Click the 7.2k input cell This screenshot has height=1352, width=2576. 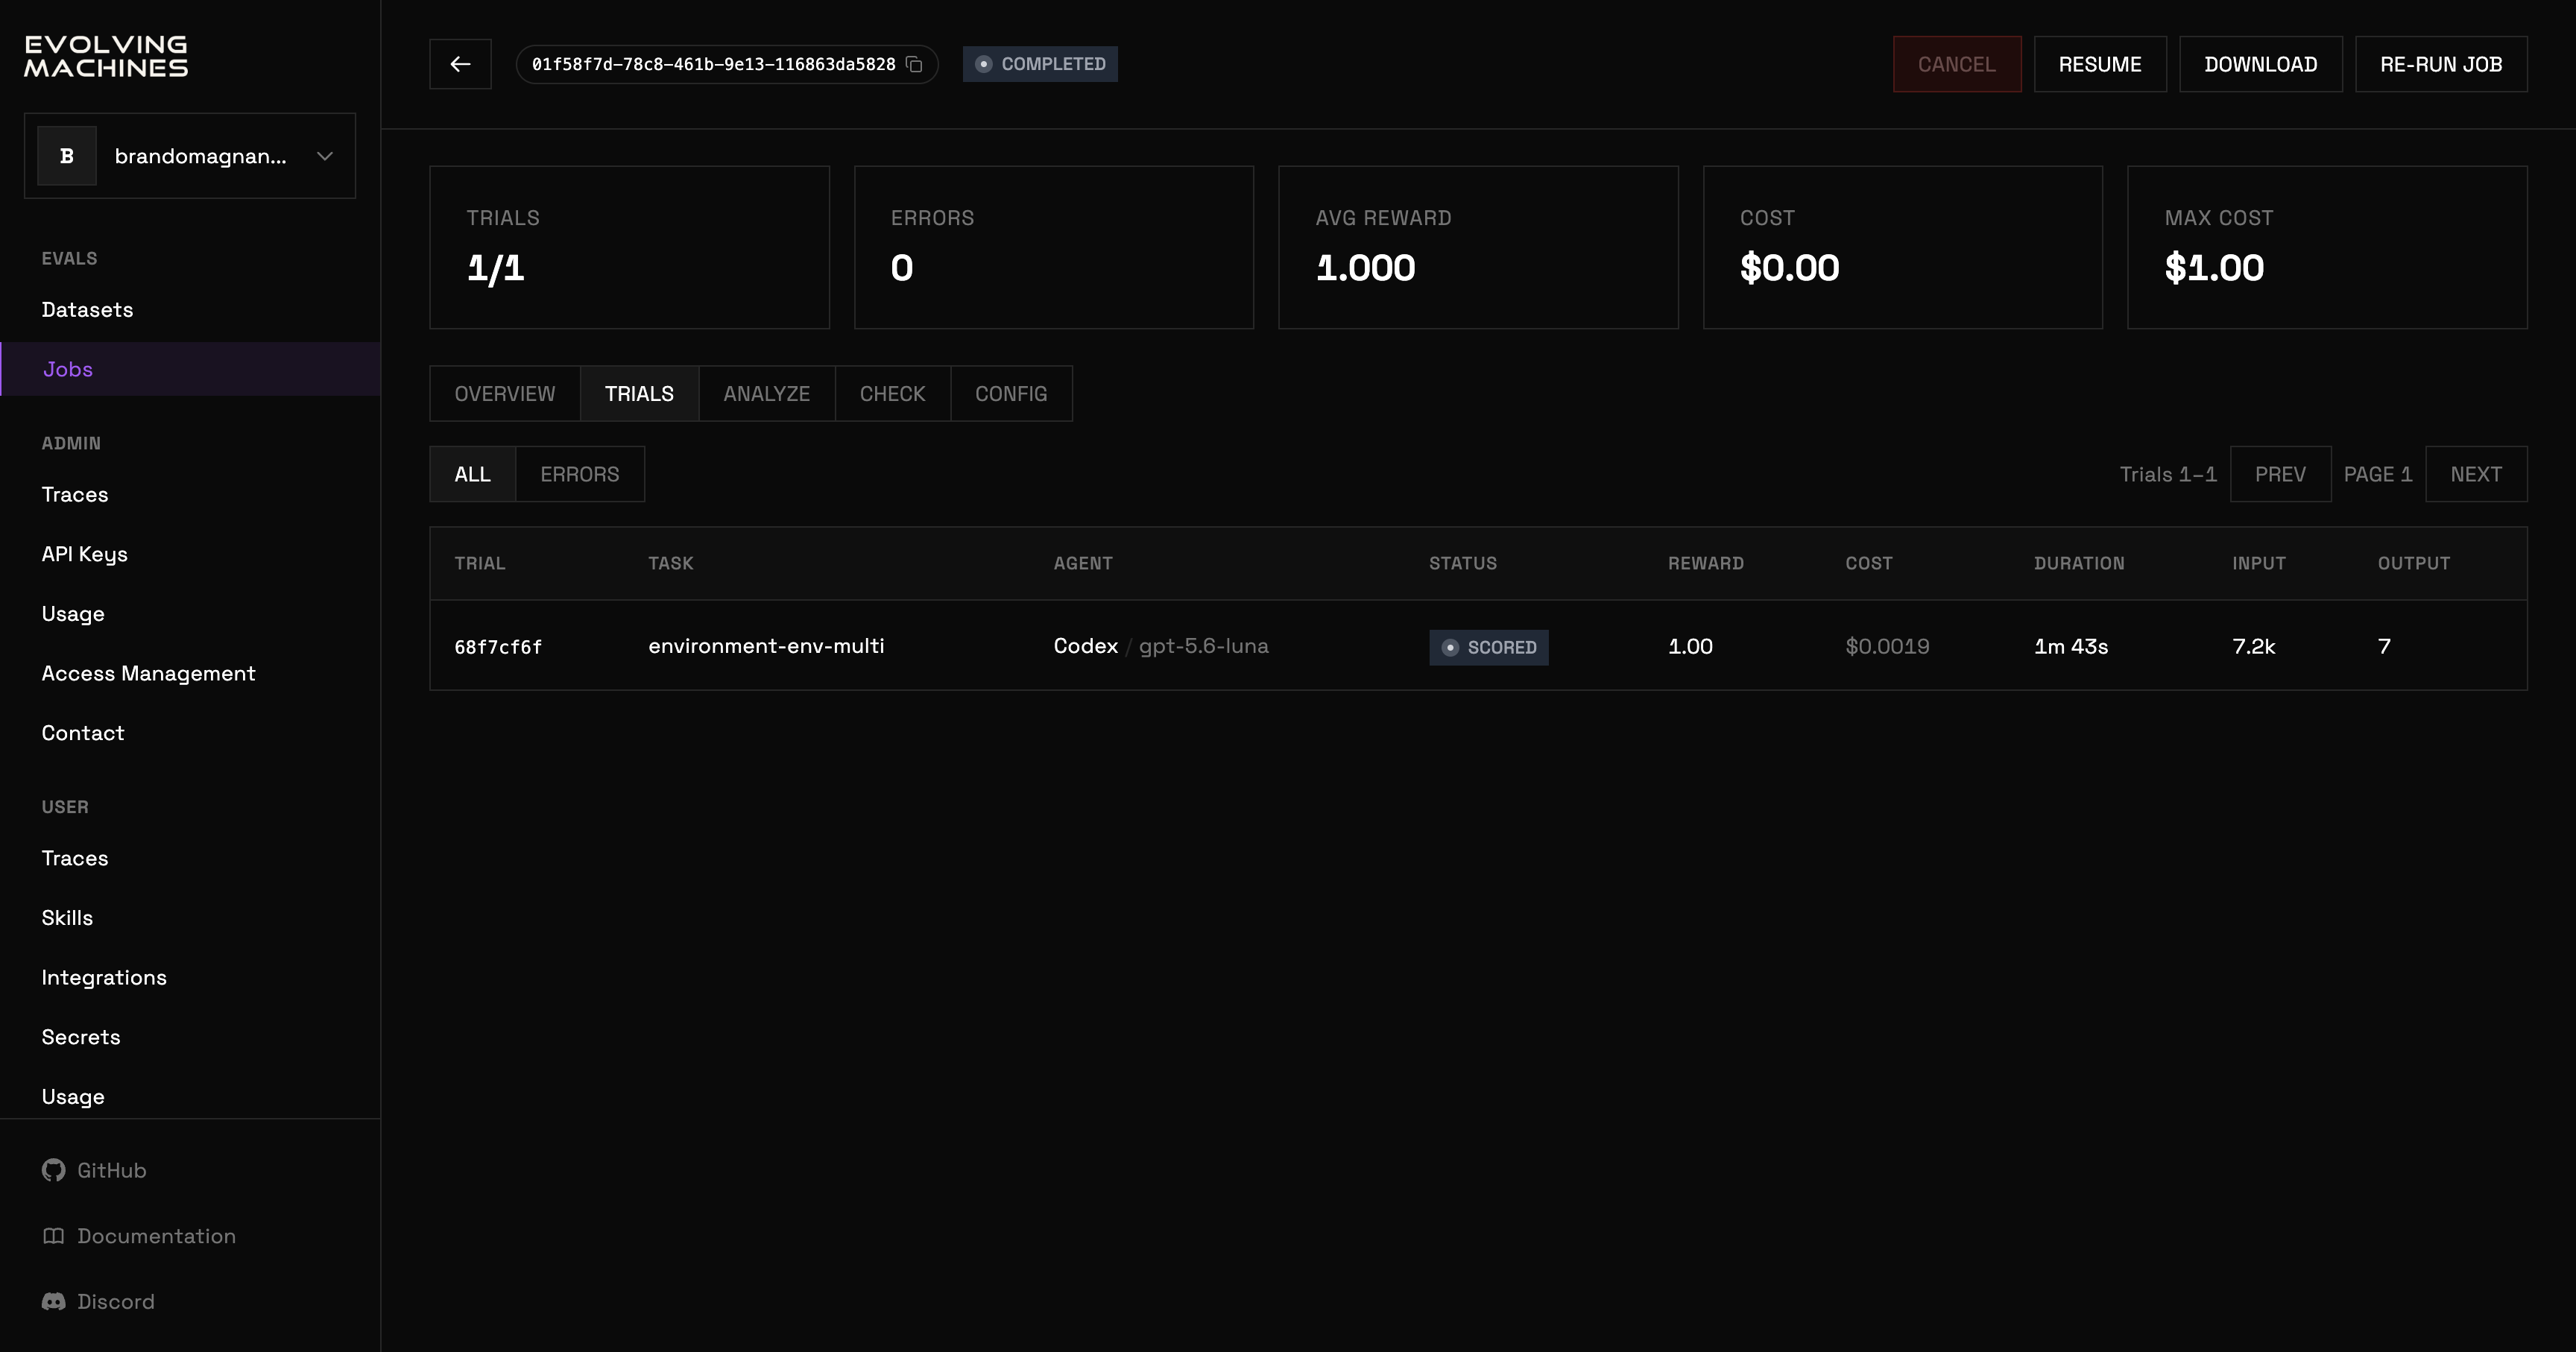[2253, 646]
